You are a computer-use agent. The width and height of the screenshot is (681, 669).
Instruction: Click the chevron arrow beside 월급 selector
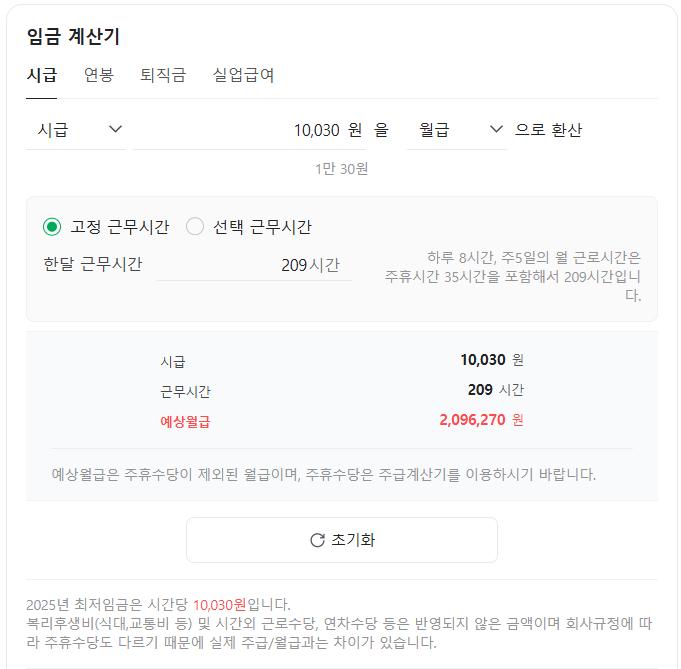[496, 129]
